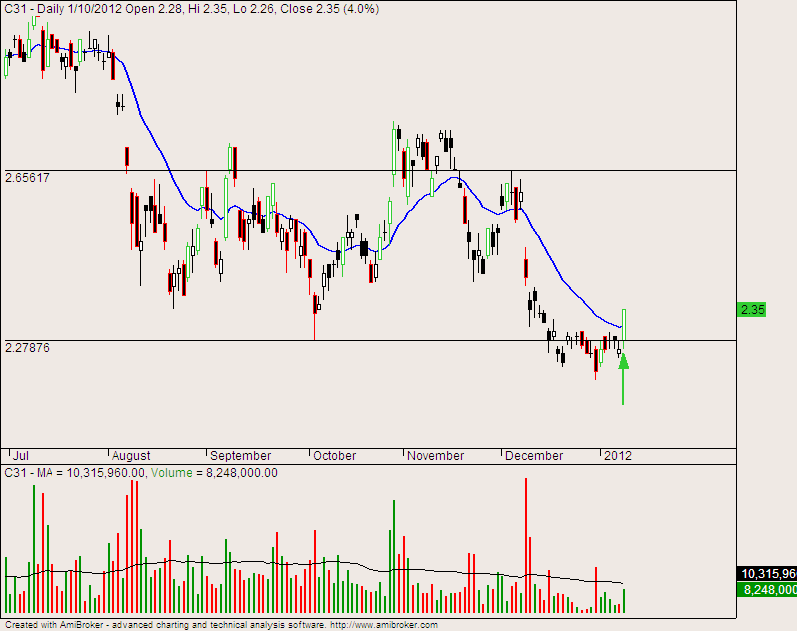Select the September label on the time axis
The width and height of the screenshot is (797, 631).
tap(240, 455)
